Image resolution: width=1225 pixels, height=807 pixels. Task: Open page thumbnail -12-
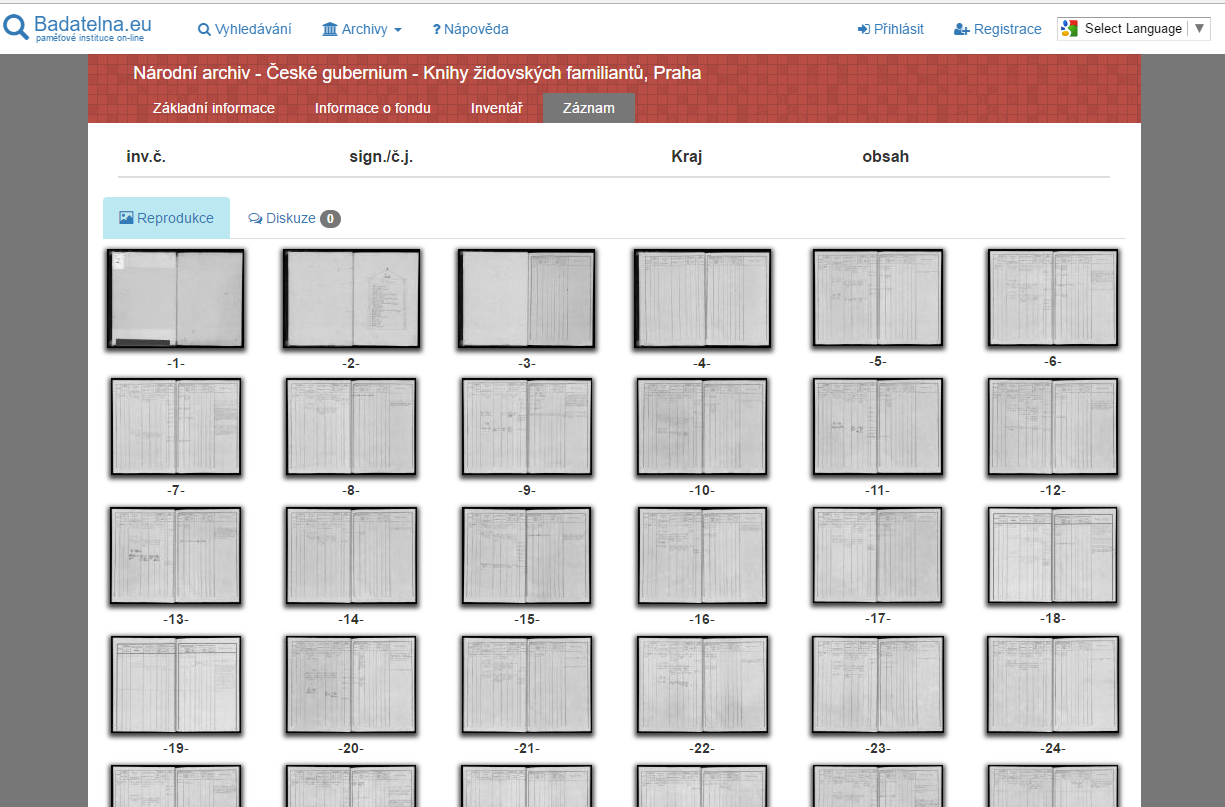coord(1053,427)
